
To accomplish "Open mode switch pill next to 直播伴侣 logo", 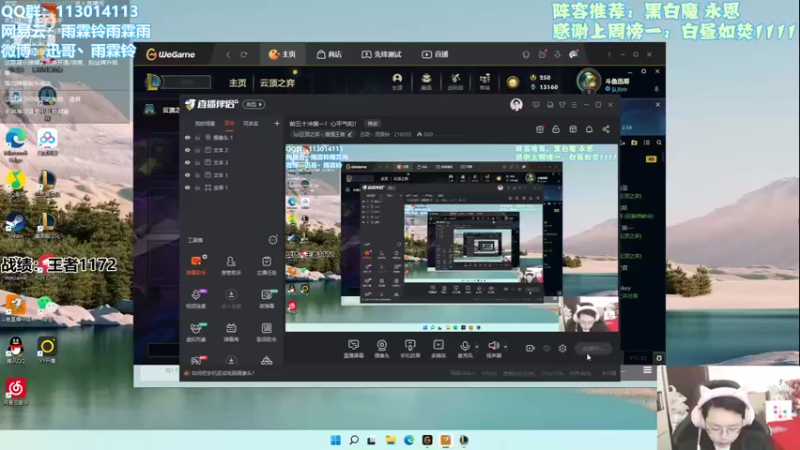I will pos(254,105).
